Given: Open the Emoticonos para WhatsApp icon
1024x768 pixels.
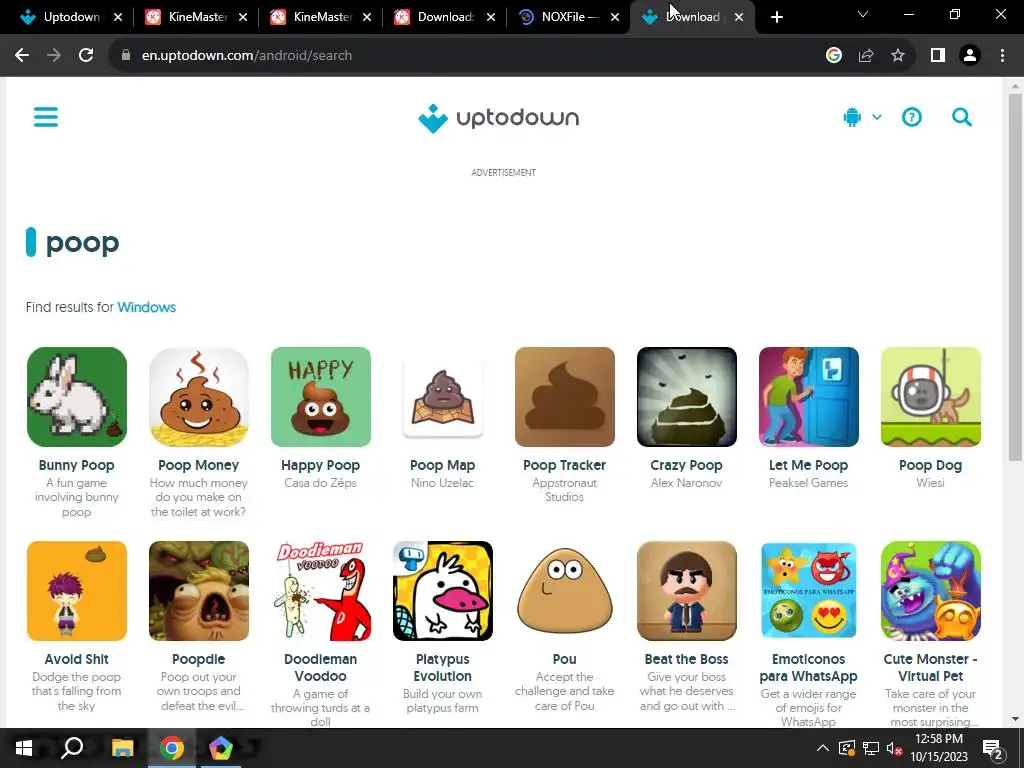Looking at the screenshot, I should (x=808, y=591).
